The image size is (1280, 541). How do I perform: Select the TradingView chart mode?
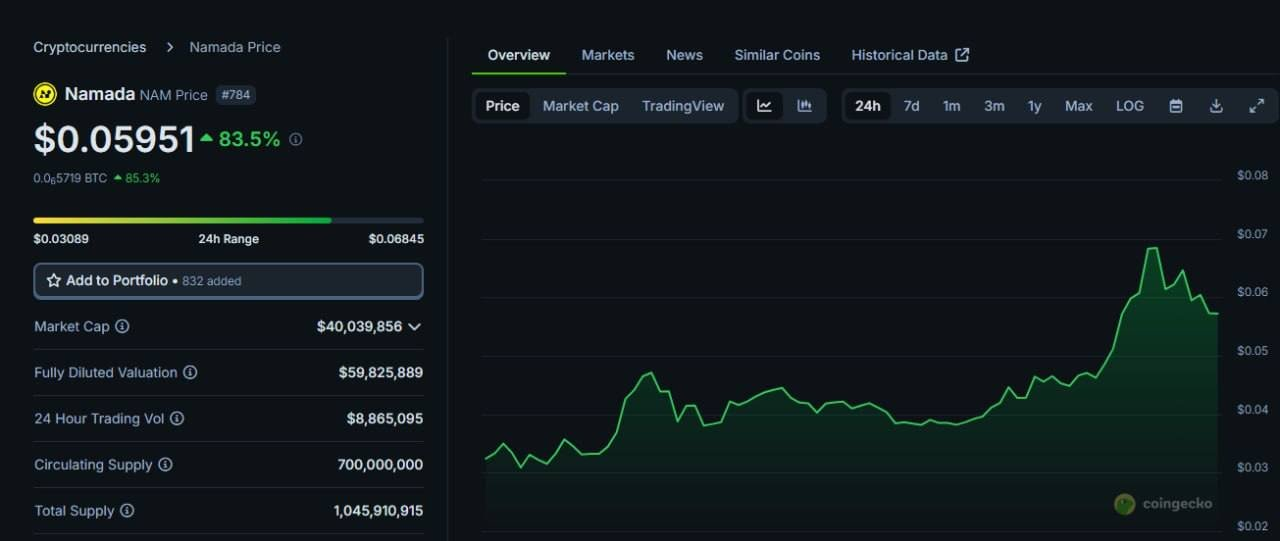pos(683,106)
